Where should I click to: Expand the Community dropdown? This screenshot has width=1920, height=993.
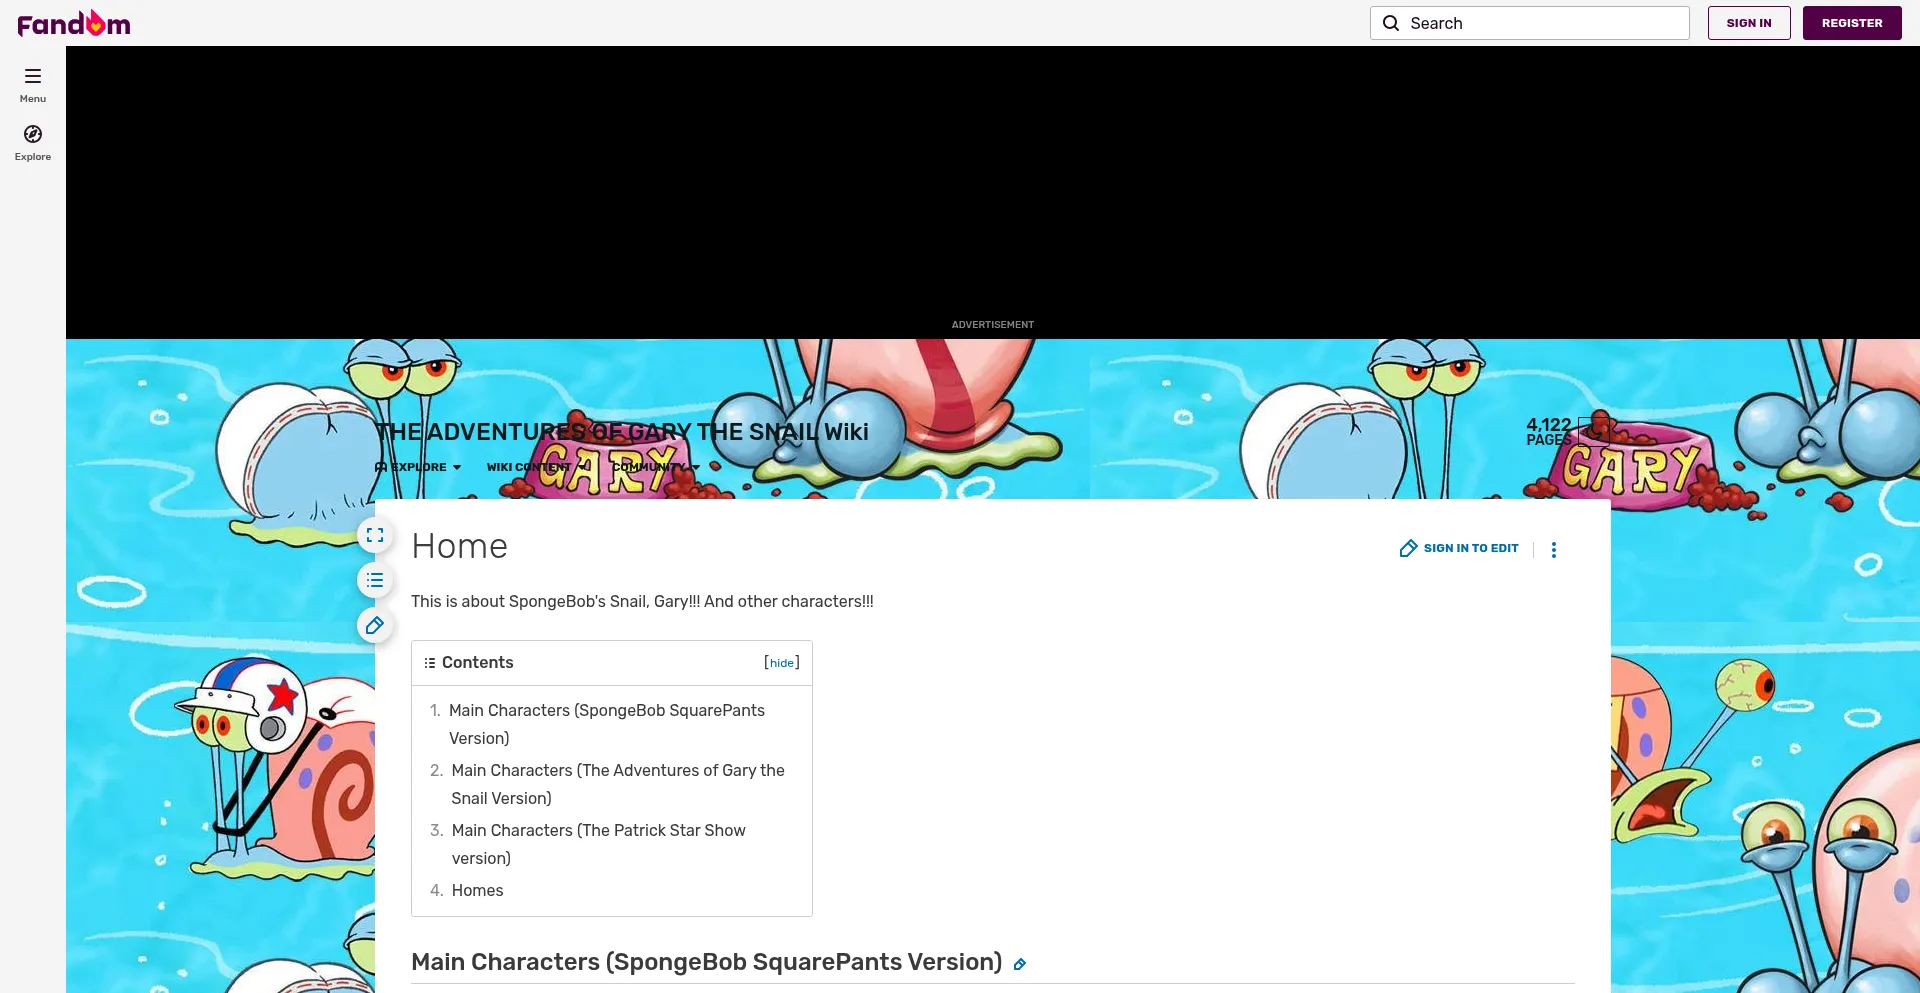pos(655,467)
